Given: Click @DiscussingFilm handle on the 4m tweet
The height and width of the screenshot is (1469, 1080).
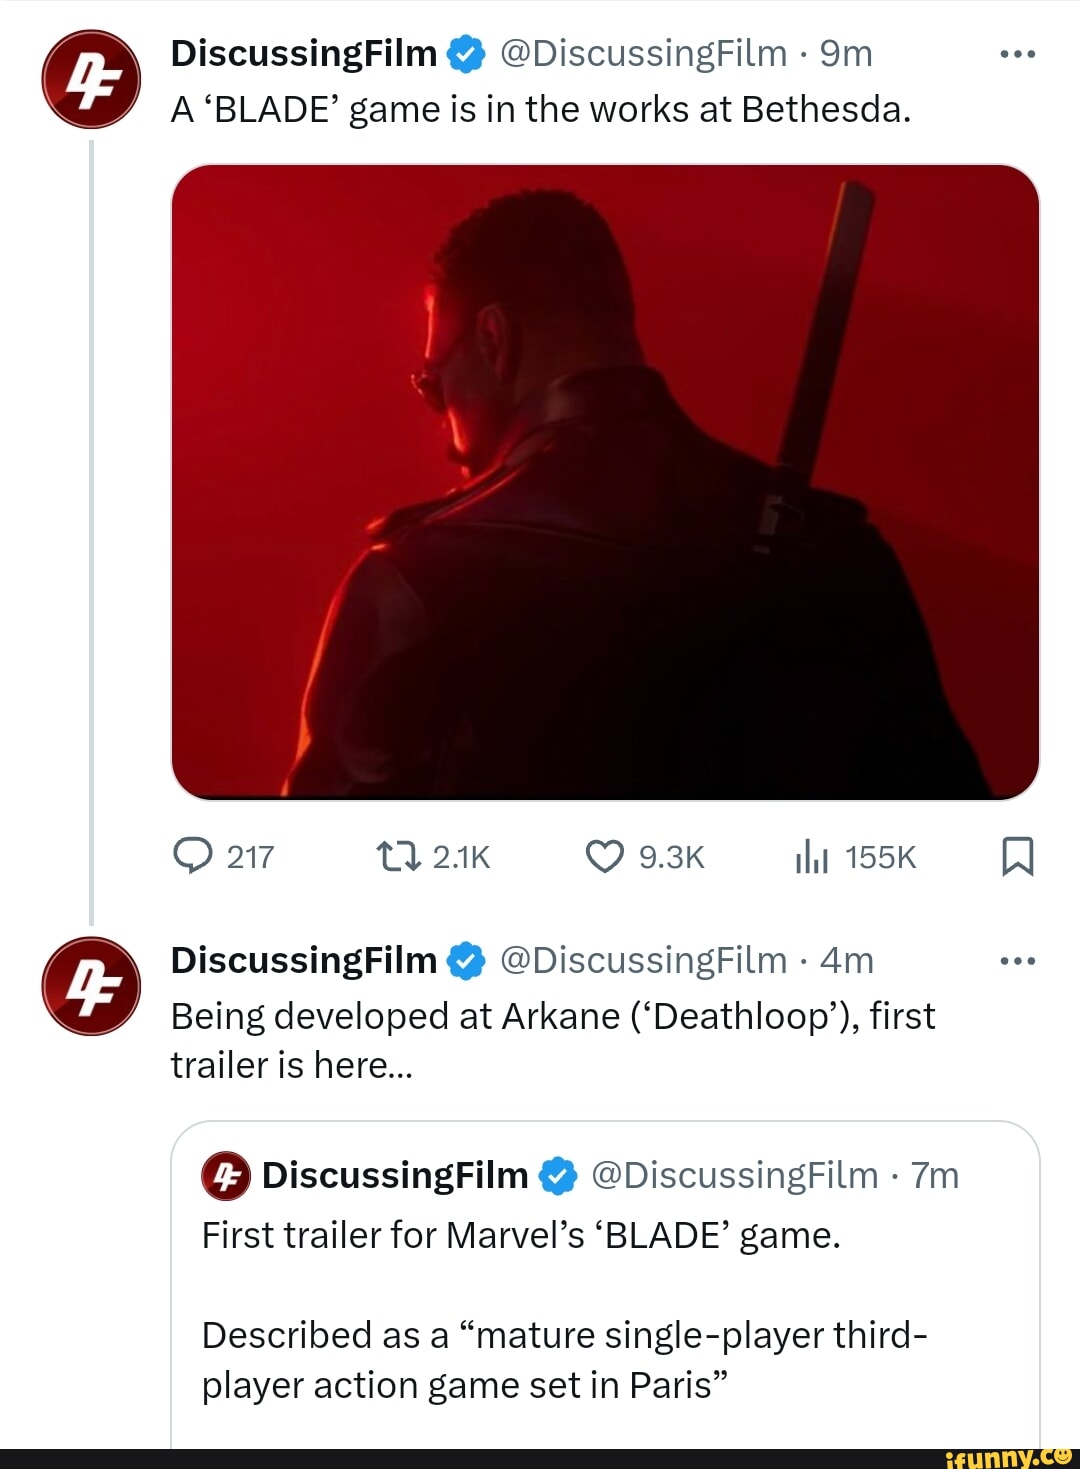Looking at the screenshot, I should pyautogui.click(x=643, y=960).
